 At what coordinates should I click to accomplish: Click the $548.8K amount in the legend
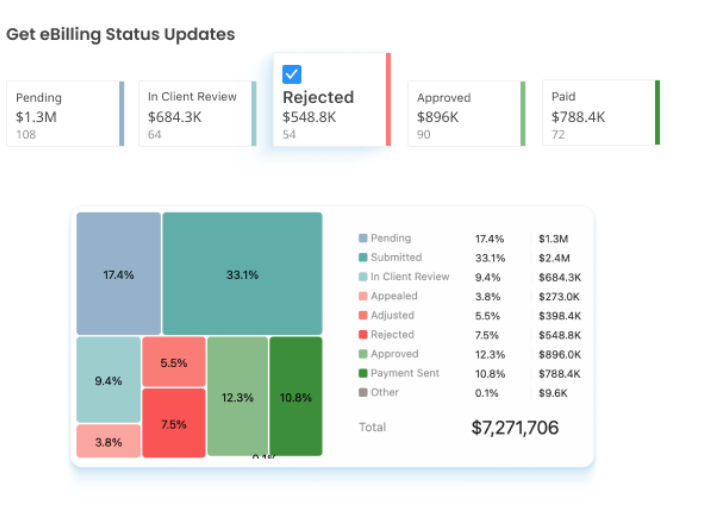[x=560, y=335]
